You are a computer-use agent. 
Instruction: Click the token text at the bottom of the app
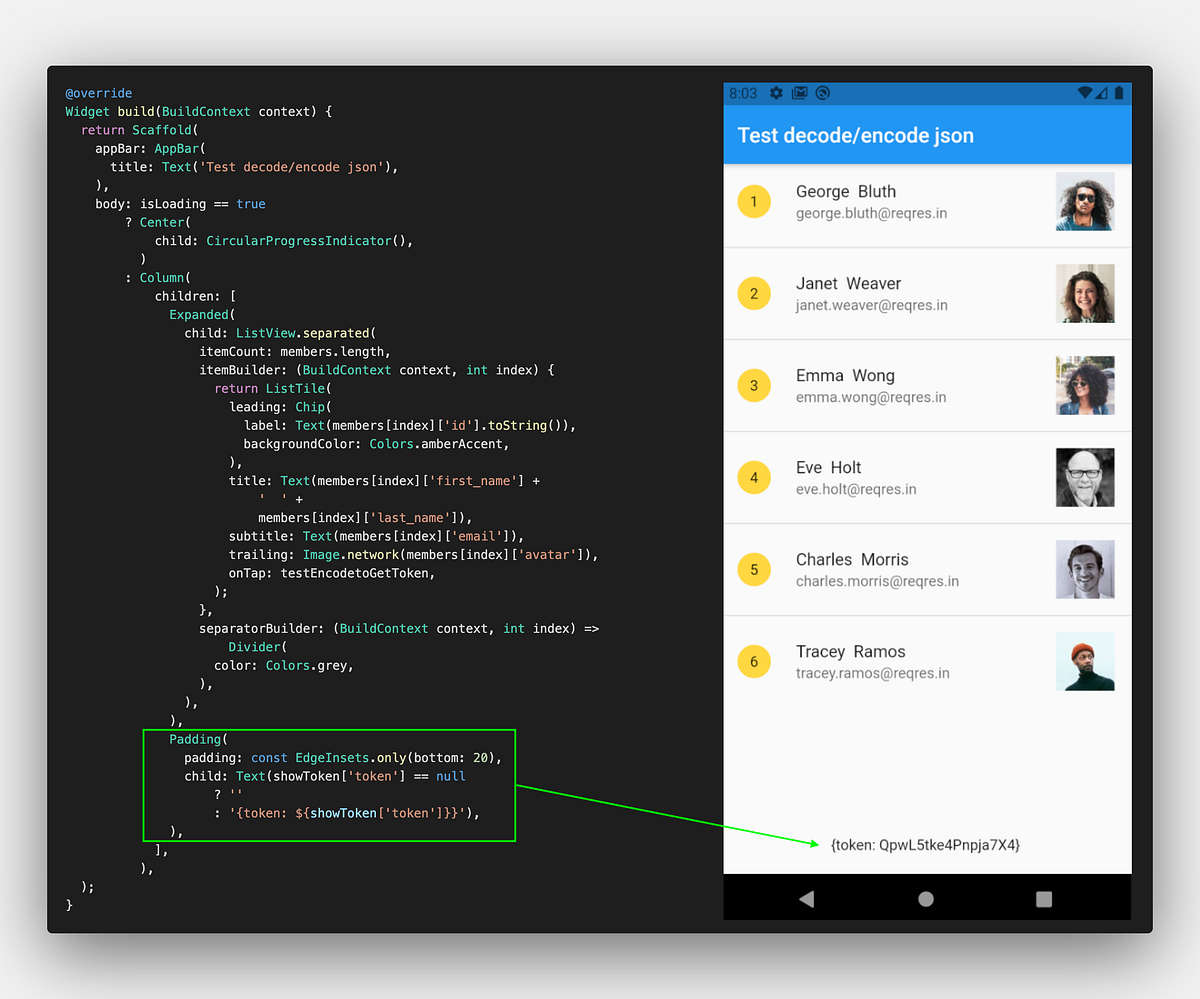point(924,845)
